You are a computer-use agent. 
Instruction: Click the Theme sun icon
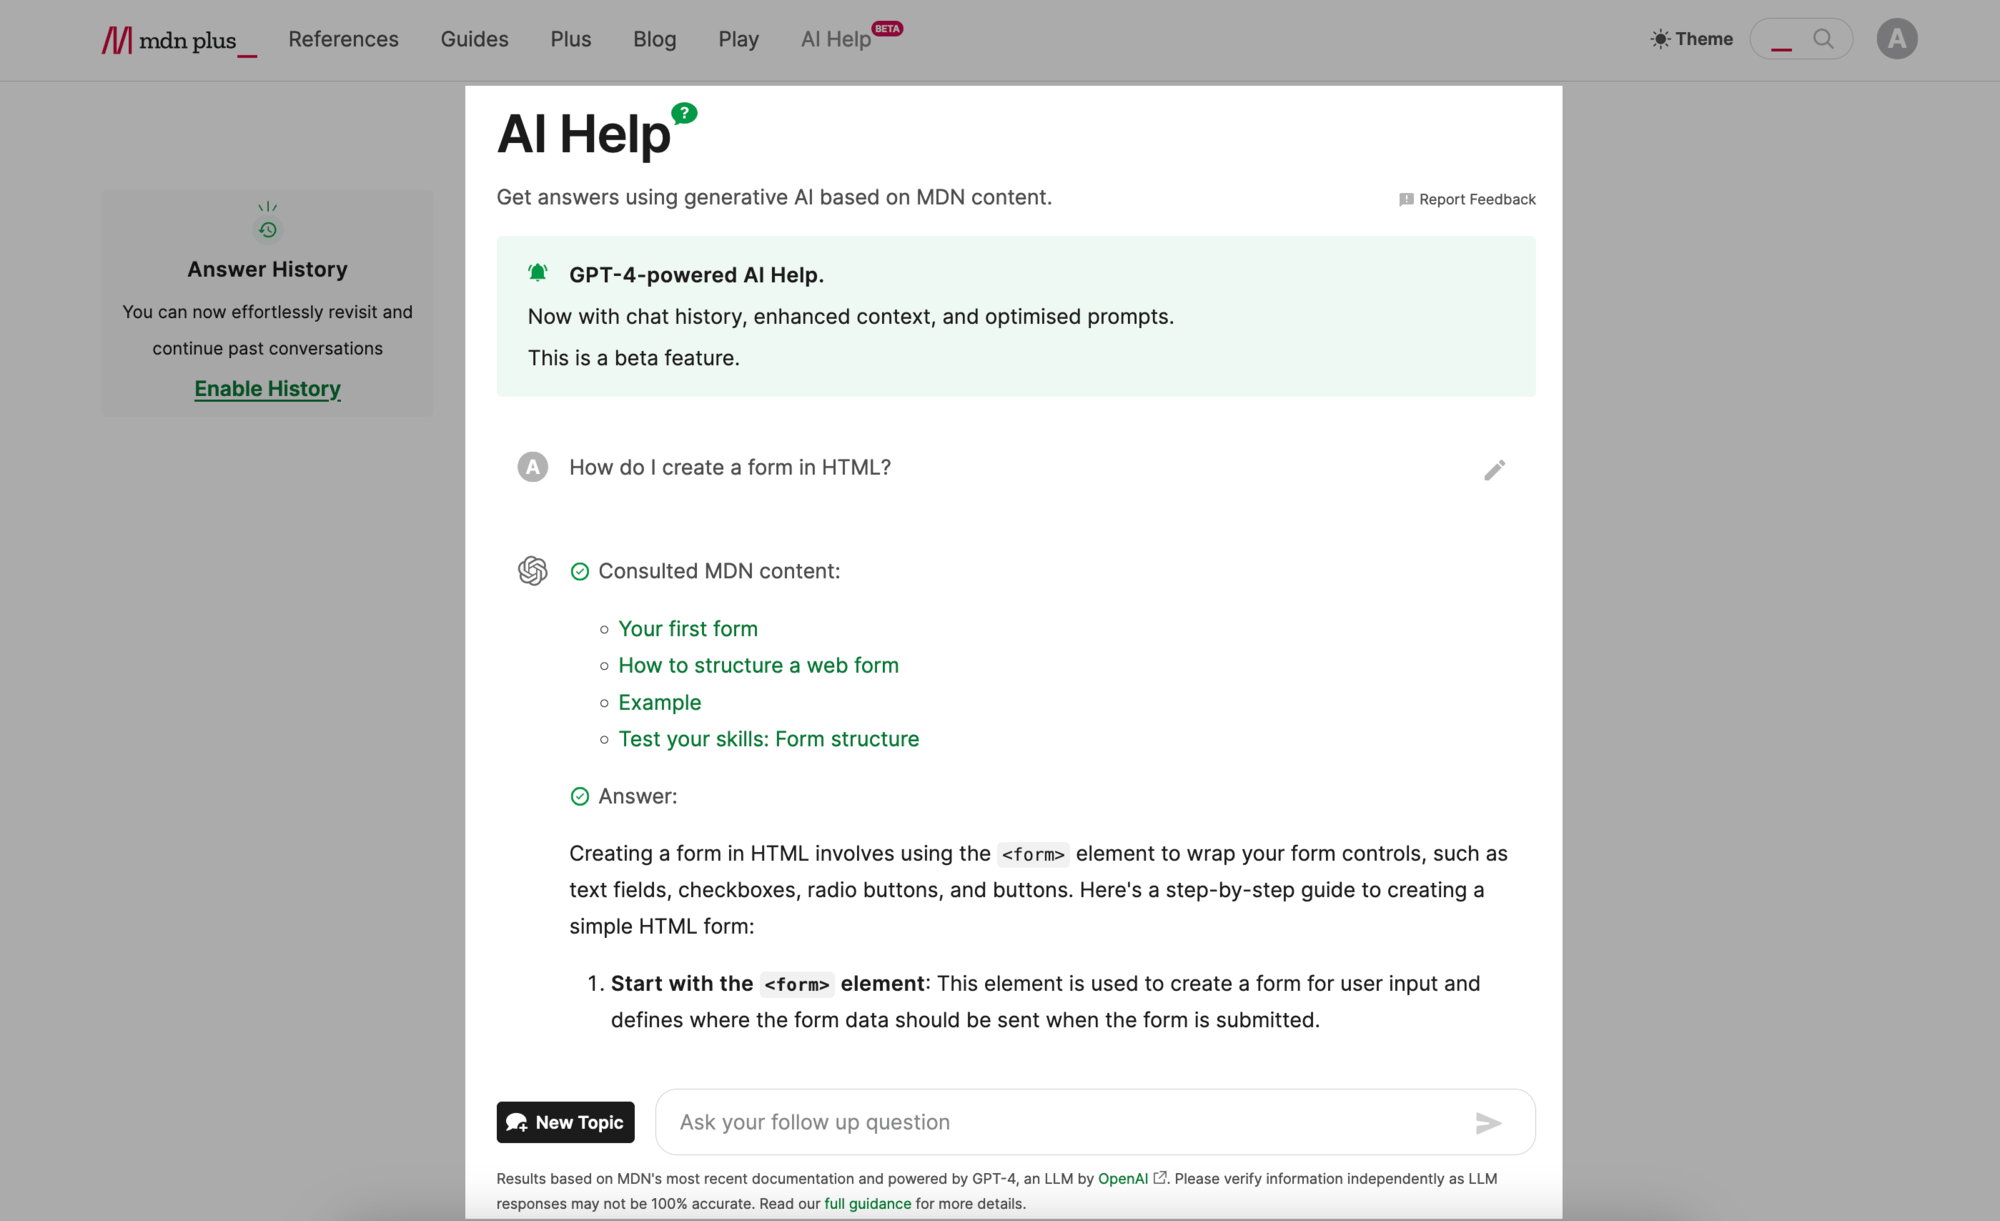[x=1660, y=39]
